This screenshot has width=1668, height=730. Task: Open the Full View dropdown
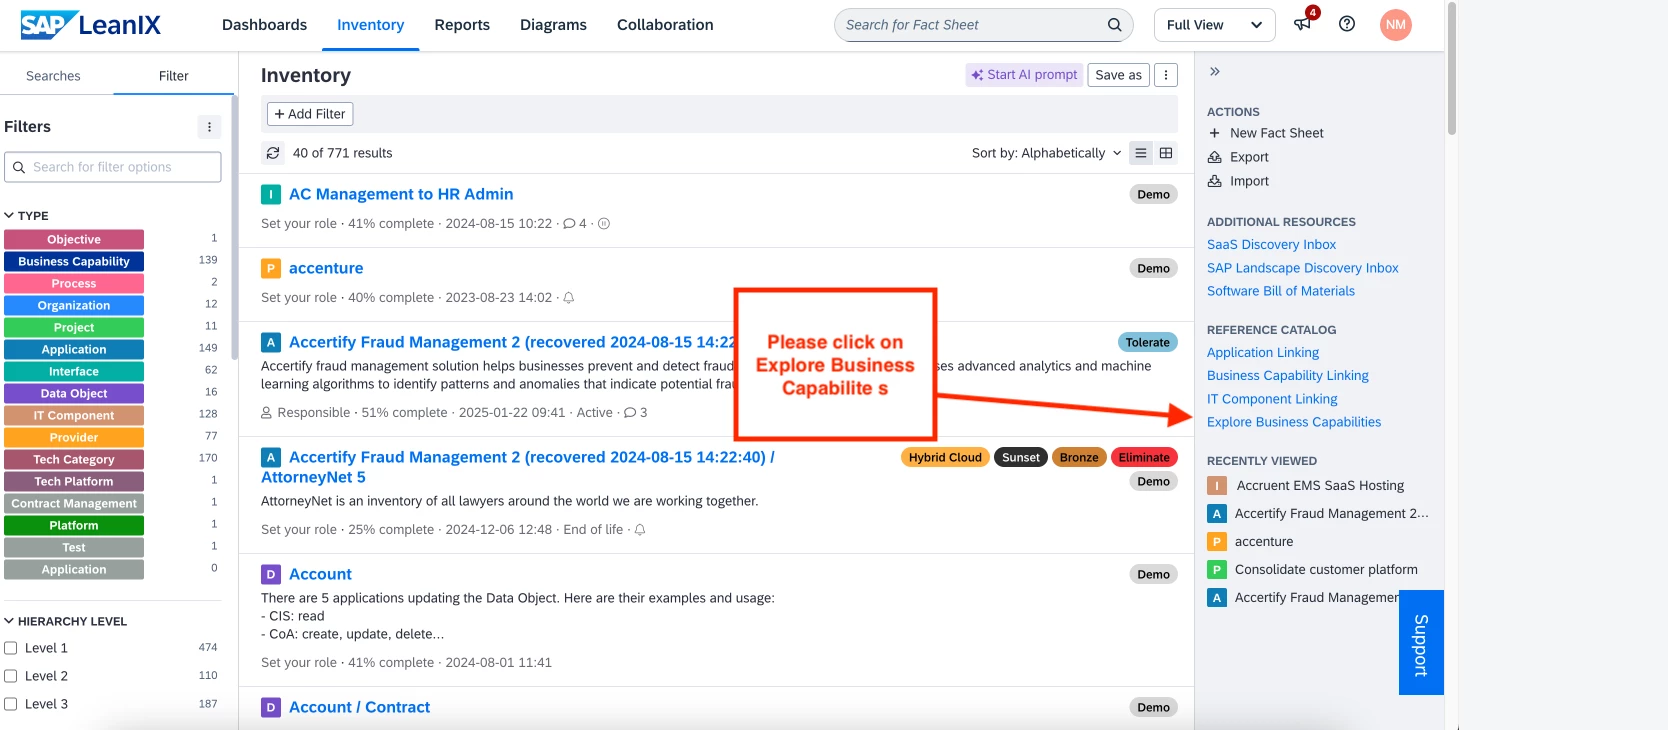[x=1215, y=25]
